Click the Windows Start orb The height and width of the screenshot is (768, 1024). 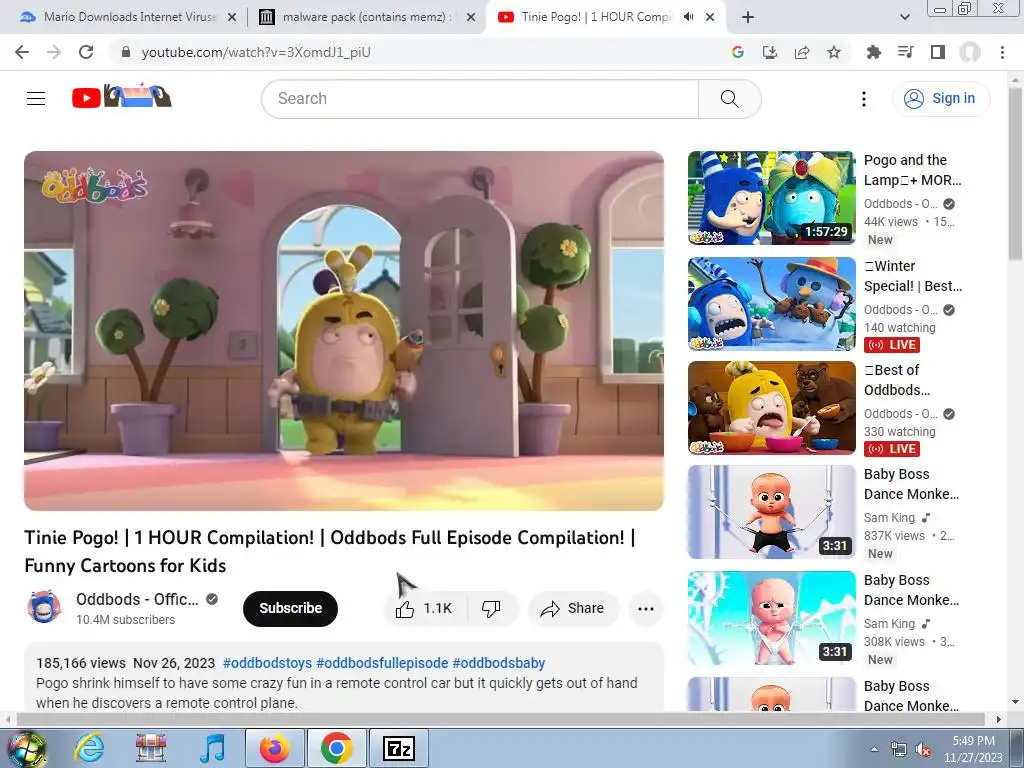coord(27,748)
